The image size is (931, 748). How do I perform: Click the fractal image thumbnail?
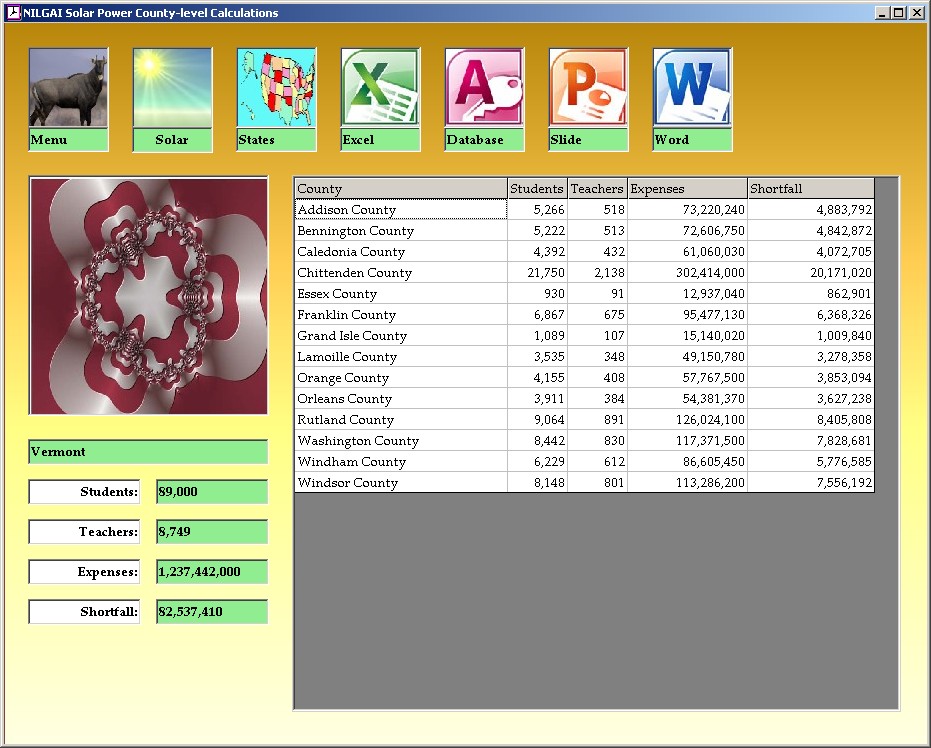(x=148, y=296)
